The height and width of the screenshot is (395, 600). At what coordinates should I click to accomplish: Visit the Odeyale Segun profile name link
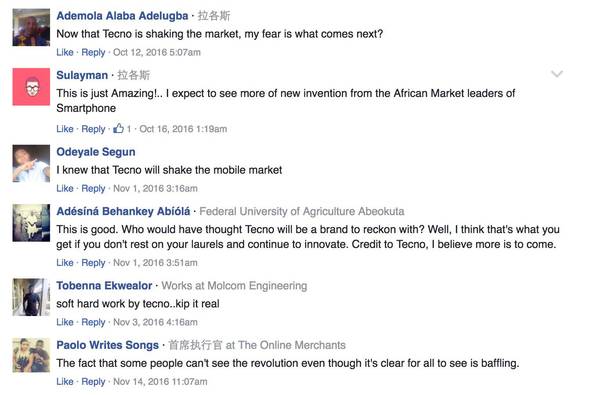tap(96, 152)
